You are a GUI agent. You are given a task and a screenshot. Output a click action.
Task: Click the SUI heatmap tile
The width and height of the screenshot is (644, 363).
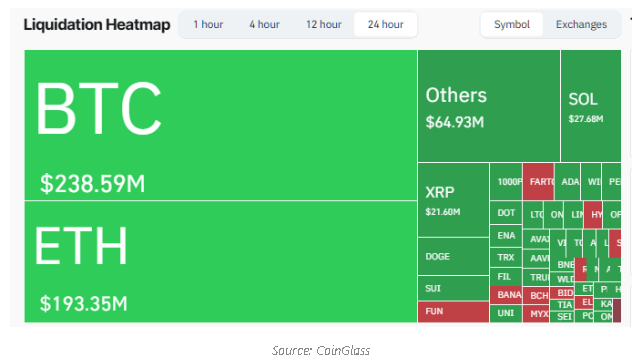click(x=453, y=288)
